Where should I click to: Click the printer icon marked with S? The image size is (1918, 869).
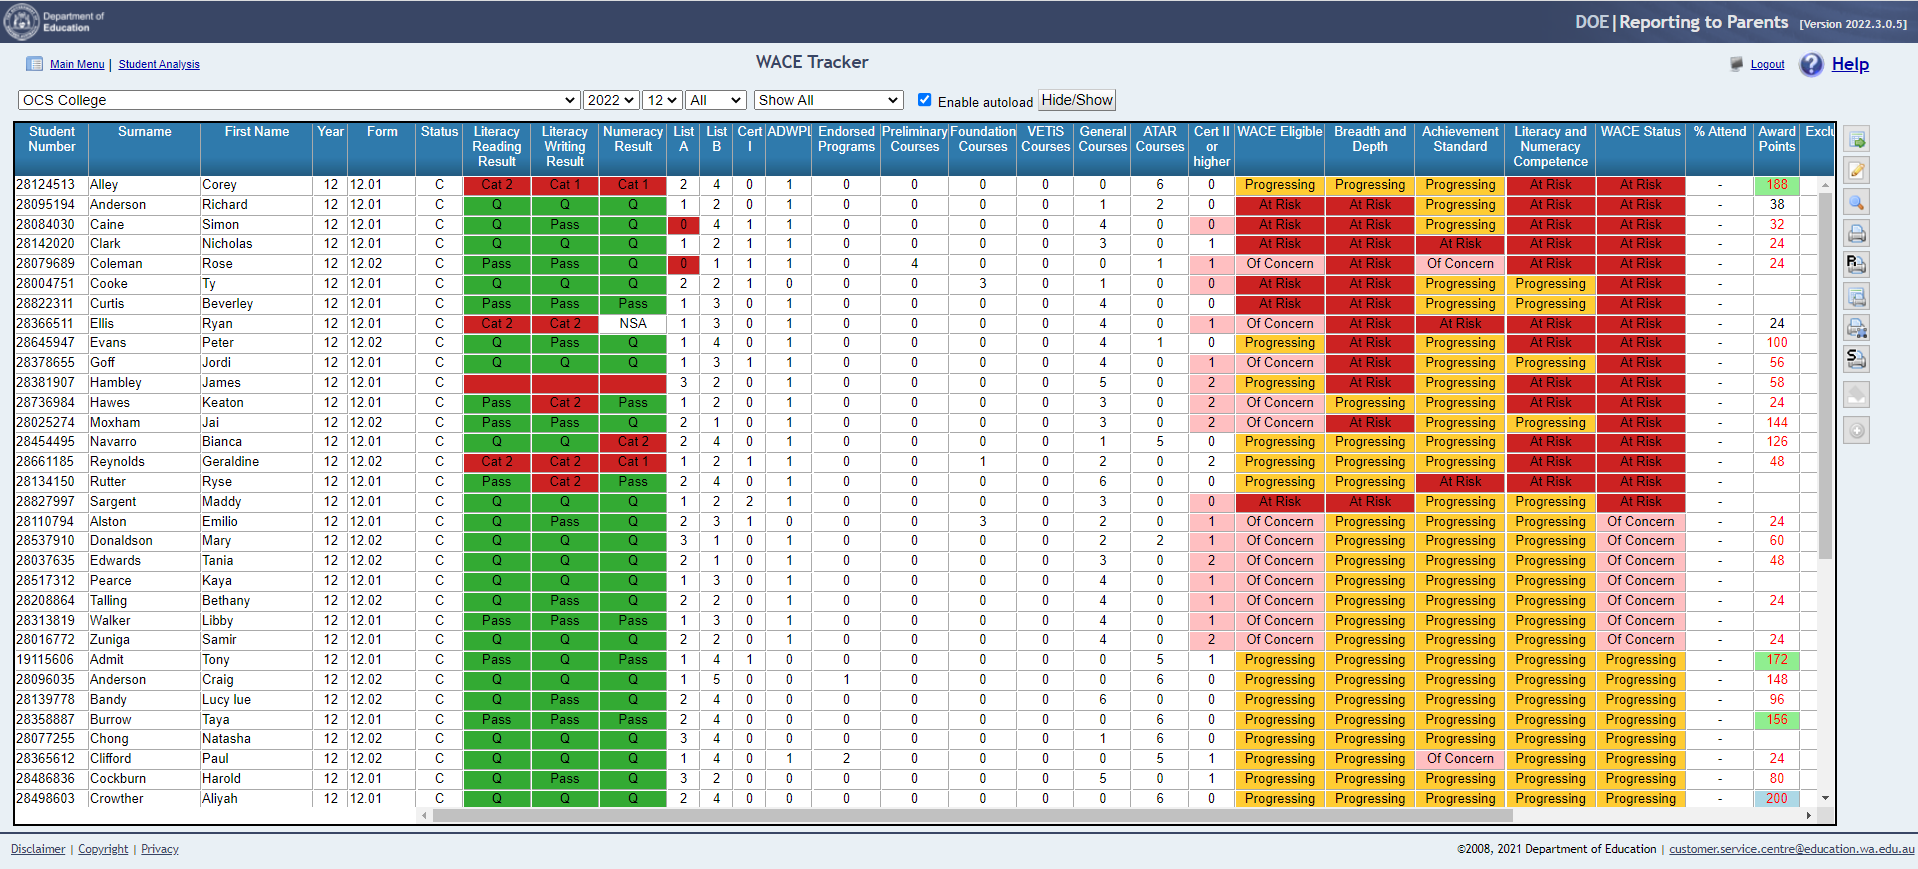click(1856, 358)
